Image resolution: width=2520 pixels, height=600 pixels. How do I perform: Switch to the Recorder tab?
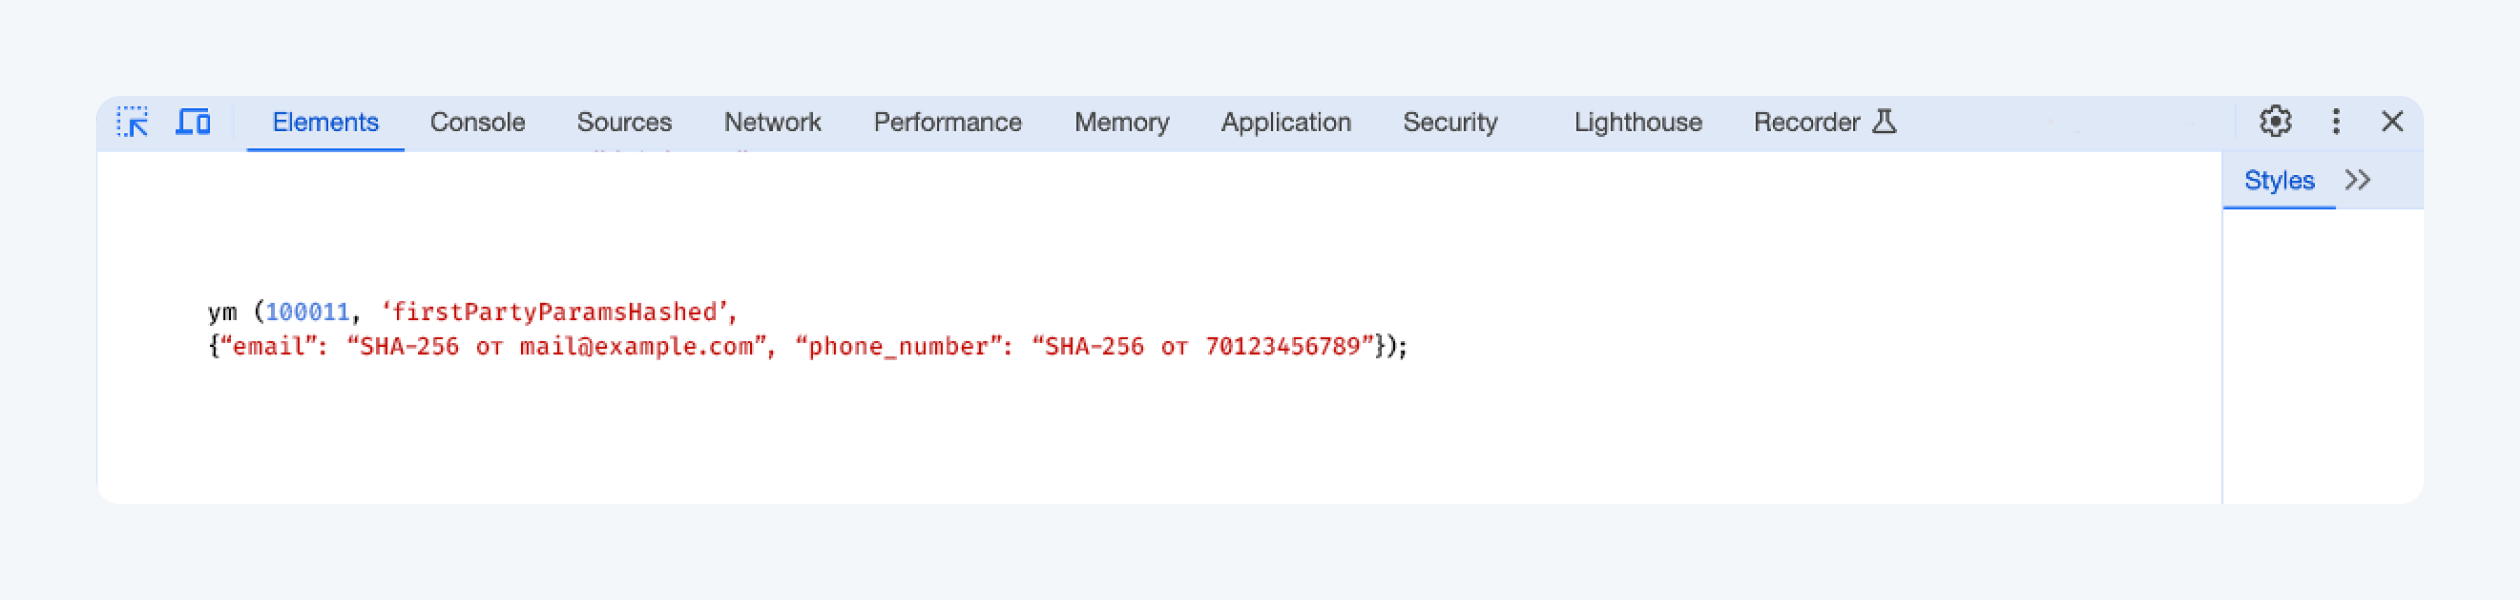(x=1806, y=122)
